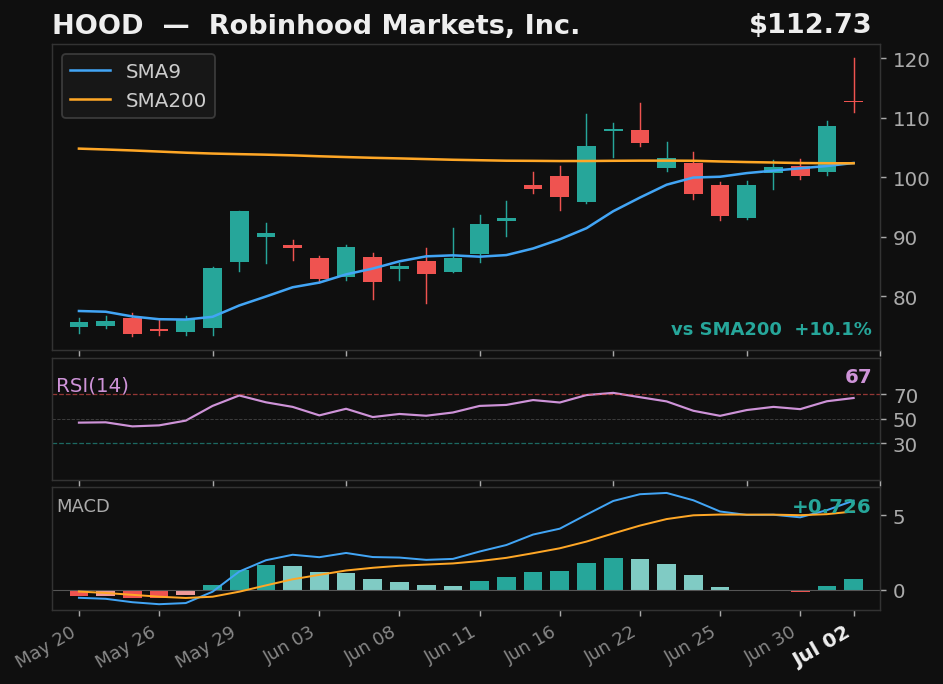
Task: Click the Jun 03 date label
Action: [287, 646]
